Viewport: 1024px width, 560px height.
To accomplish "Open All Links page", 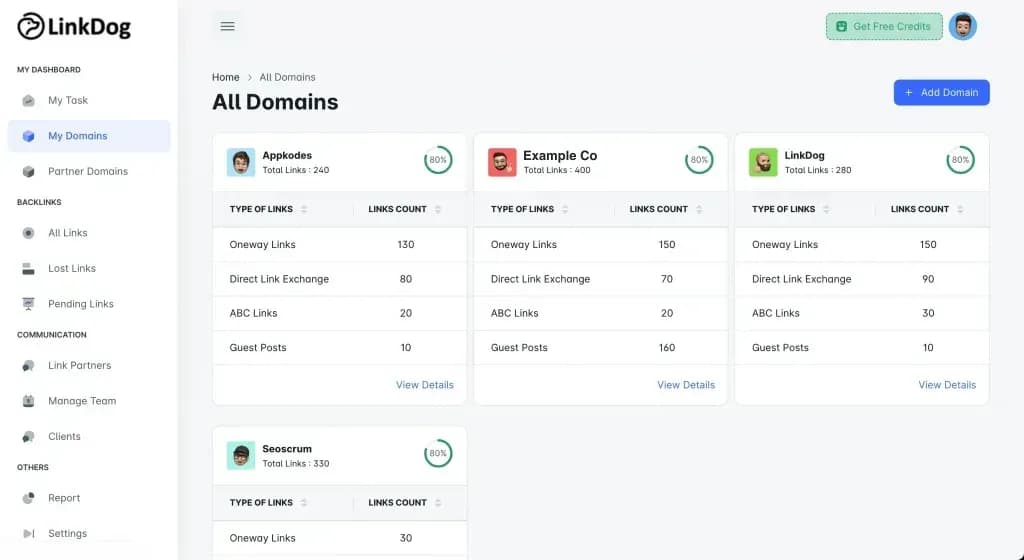I will coord(89,233).
